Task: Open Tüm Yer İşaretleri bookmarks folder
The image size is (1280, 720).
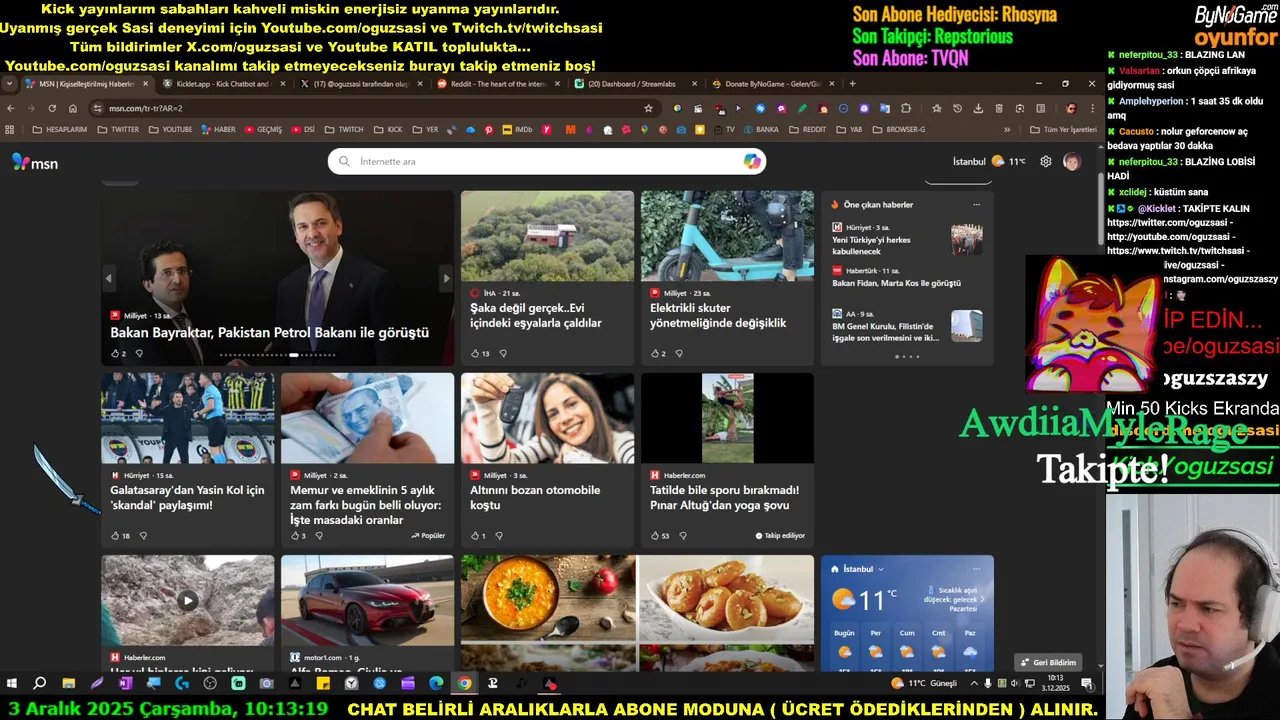Action: [1063, 129]
